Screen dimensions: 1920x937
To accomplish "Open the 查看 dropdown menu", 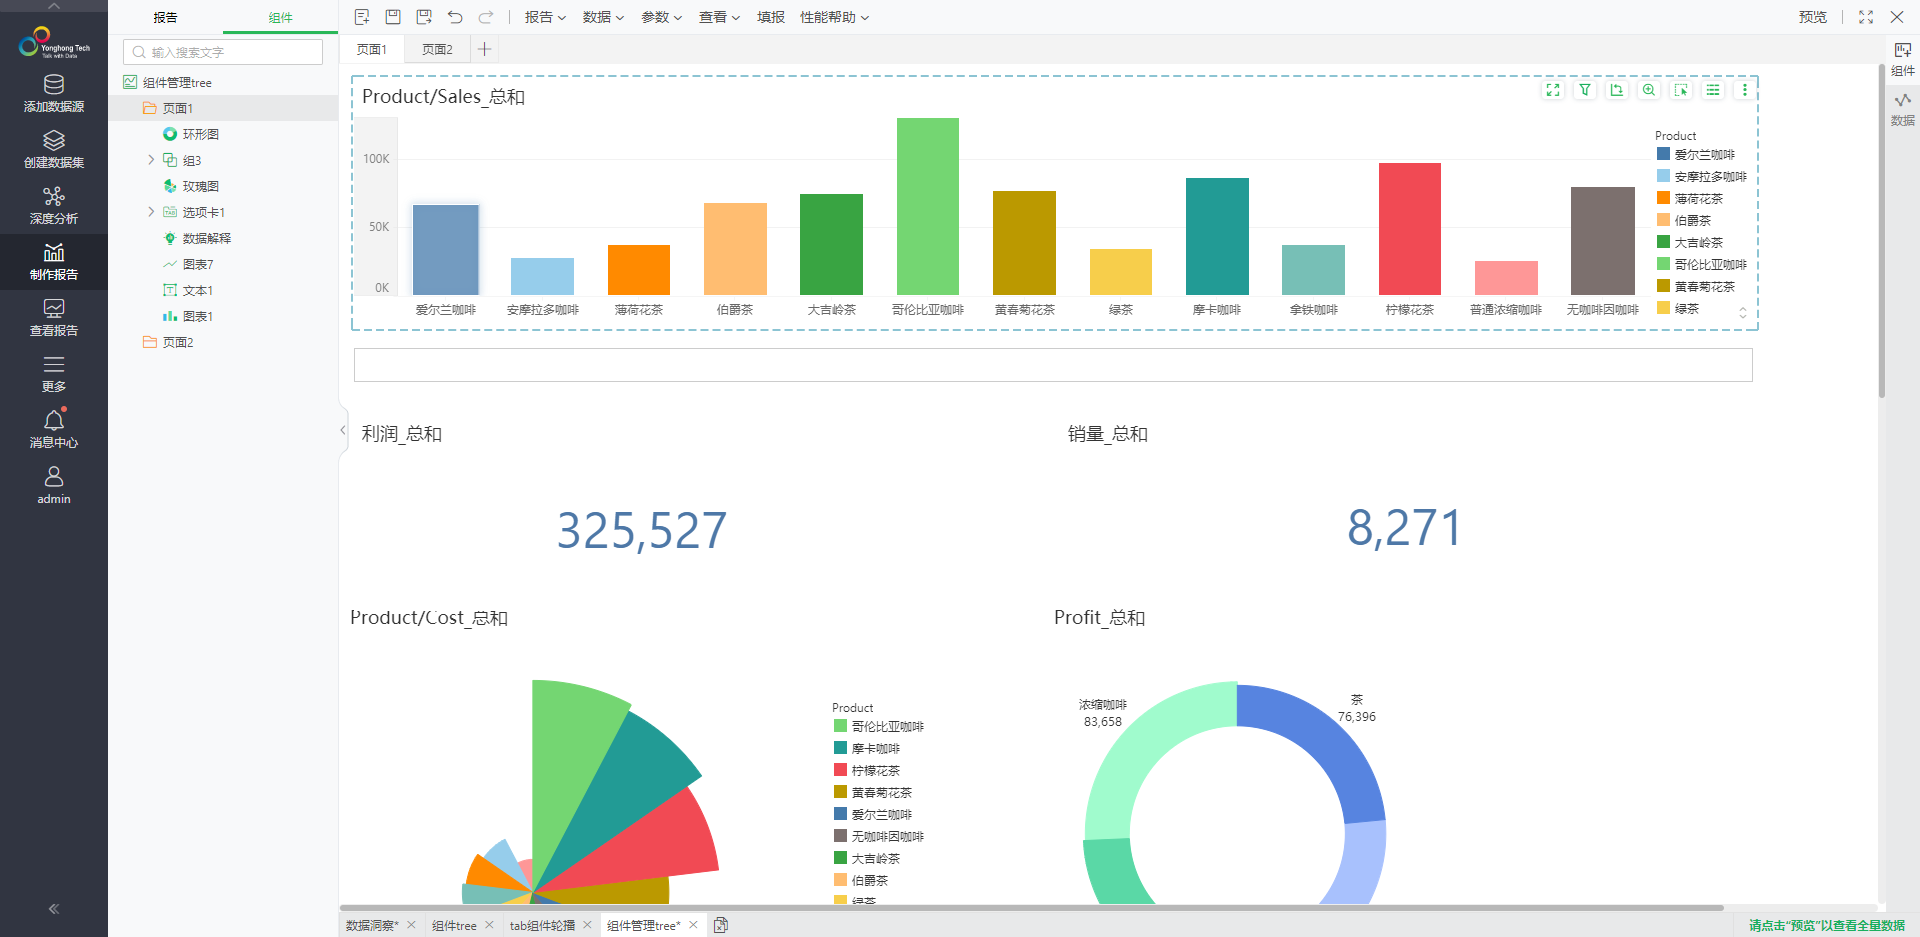I will [719, 17].
